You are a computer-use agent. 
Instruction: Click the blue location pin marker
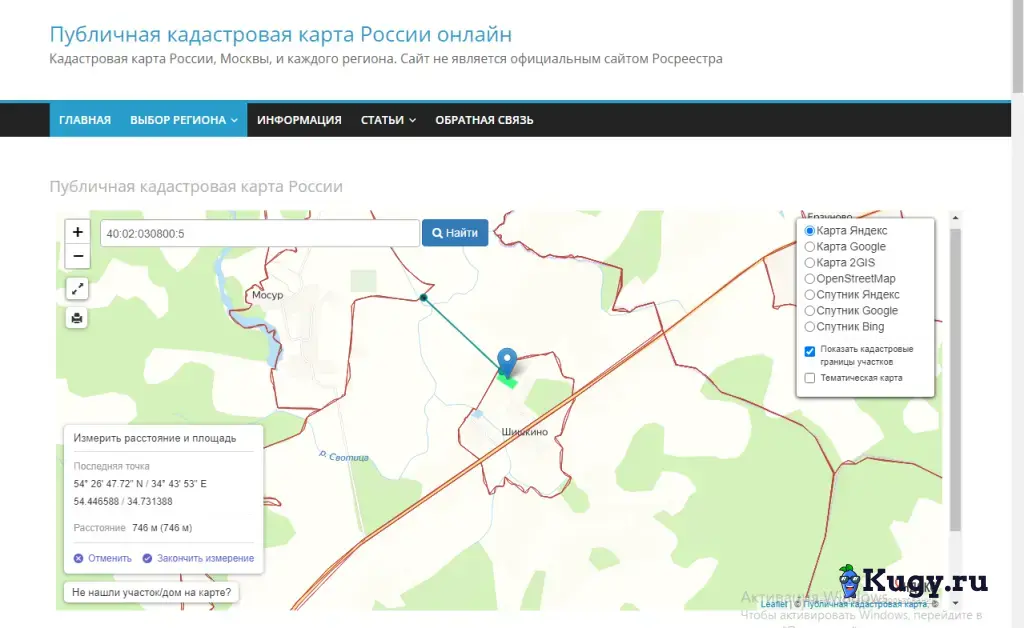507,362
